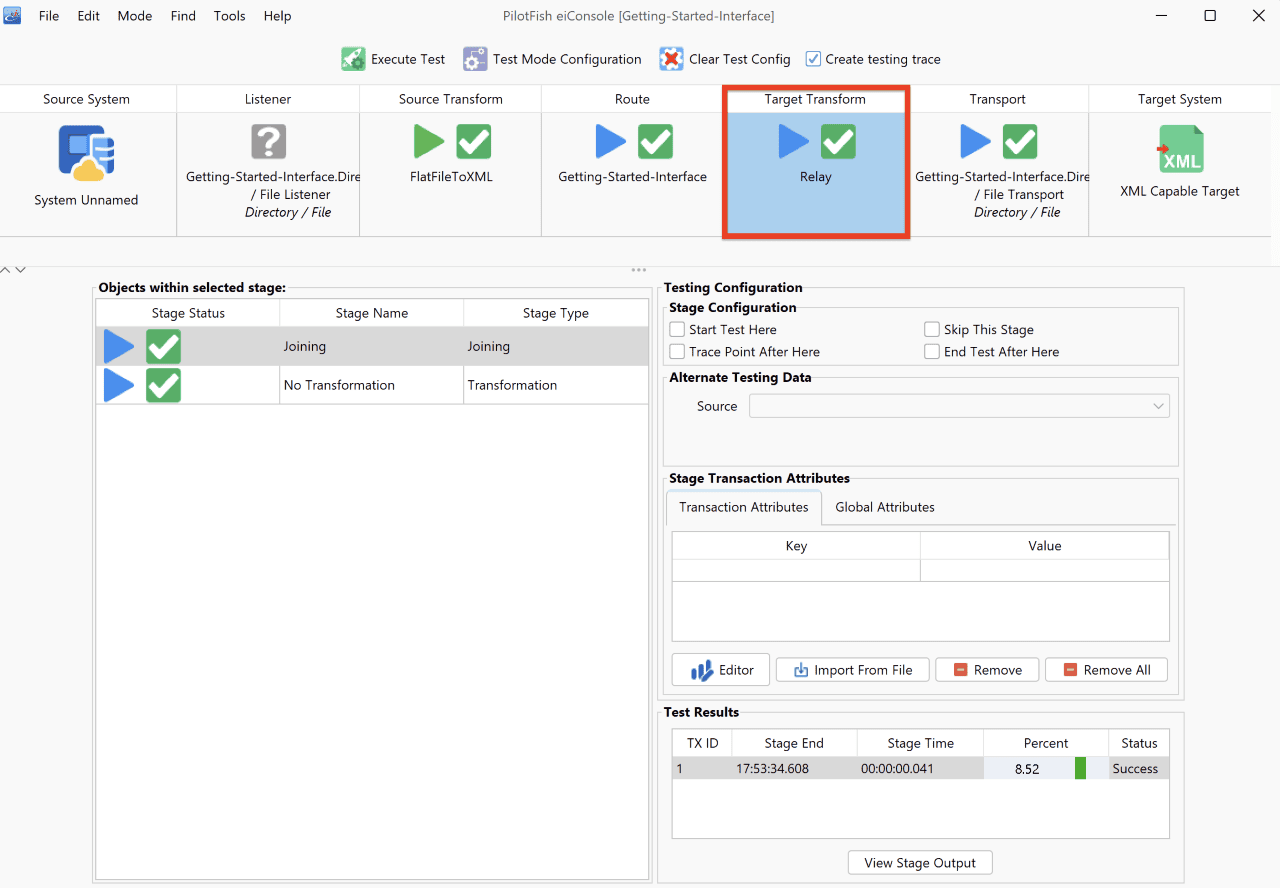This screenshot has height=888, width=1280.
Task: Click the PilotFish application icon in title bar
Action: point(12,16)
